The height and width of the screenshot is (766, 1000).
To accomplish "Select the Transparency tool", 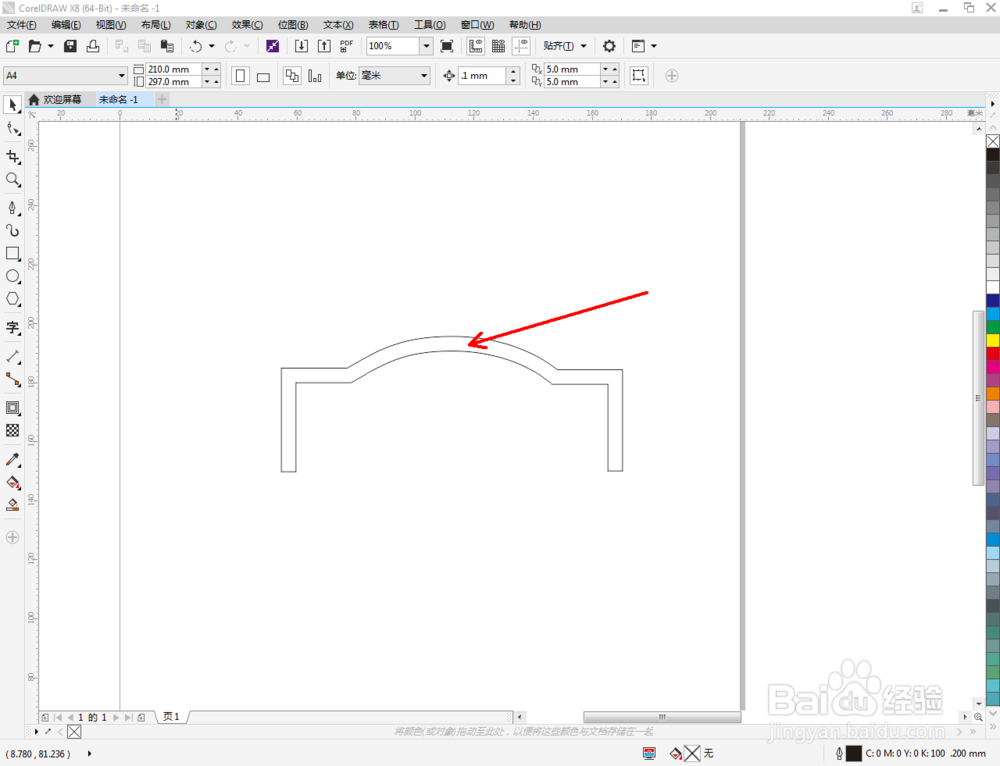I will click(x=13, y=431).
